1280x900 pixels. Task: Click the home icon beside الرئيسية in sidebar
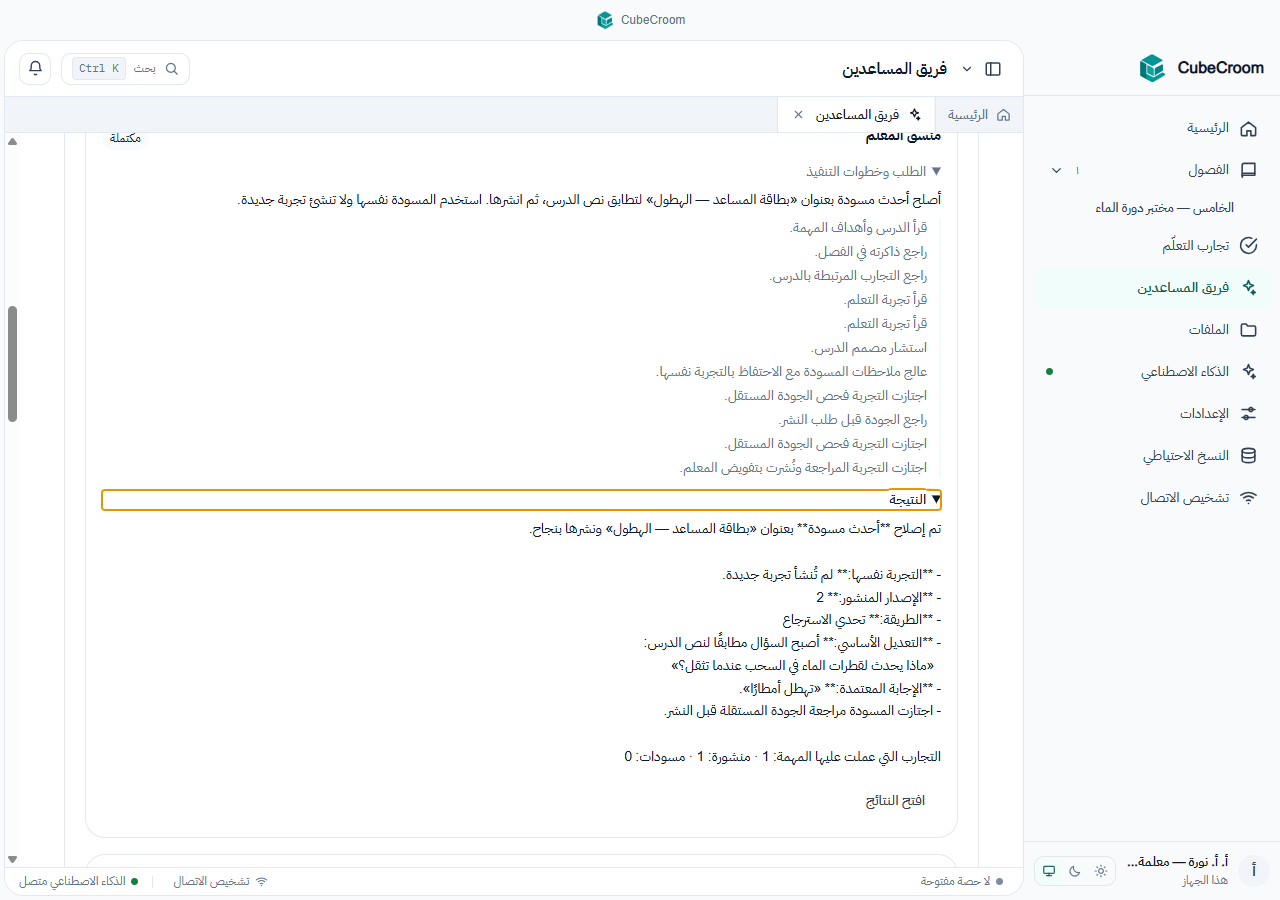coord(1248,129)
